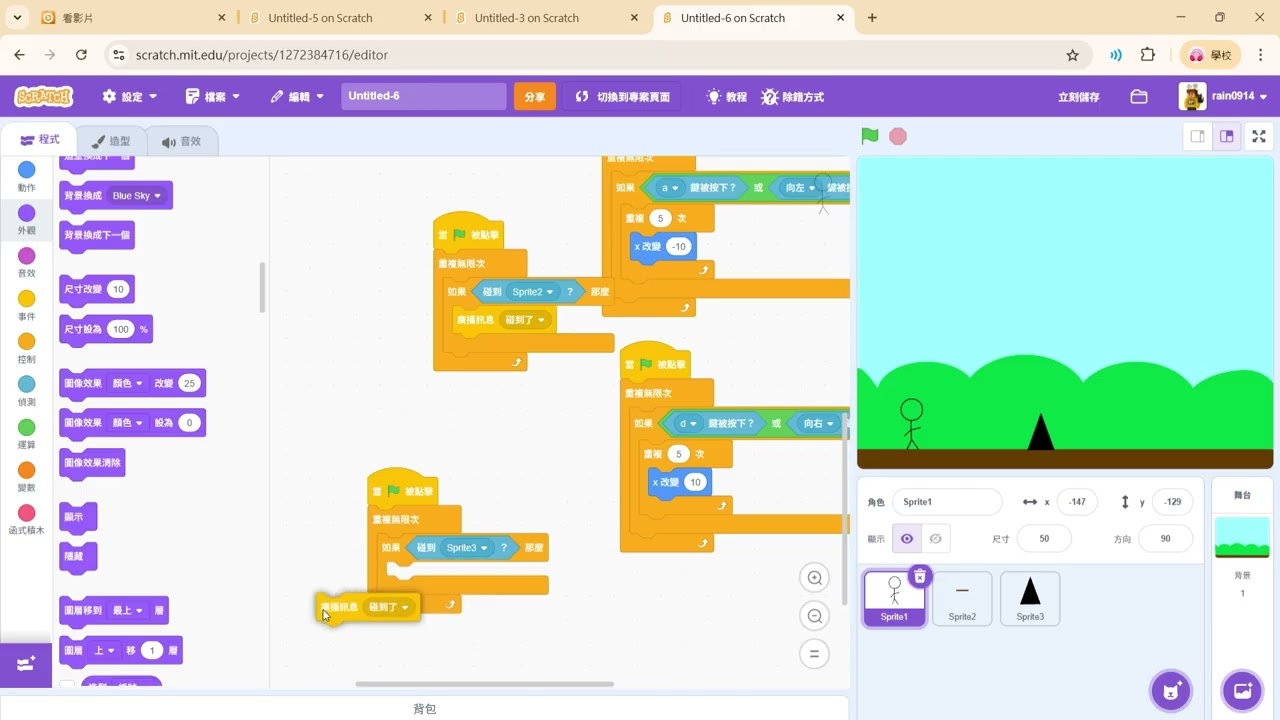The width and height of the screenshot is (1280, 720).
Task: Select the Sprite3 thumbnail
Action: tap(1030, 599)
